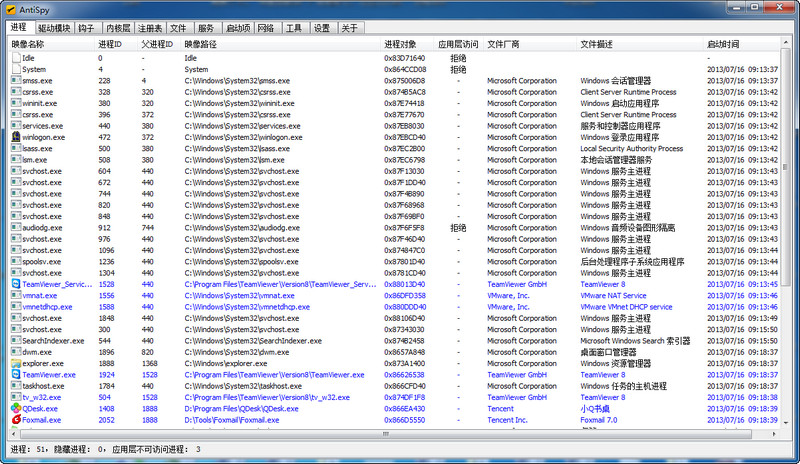Click description VMware NAT Service
Viewport: 800px width, 464px height.
613,296
